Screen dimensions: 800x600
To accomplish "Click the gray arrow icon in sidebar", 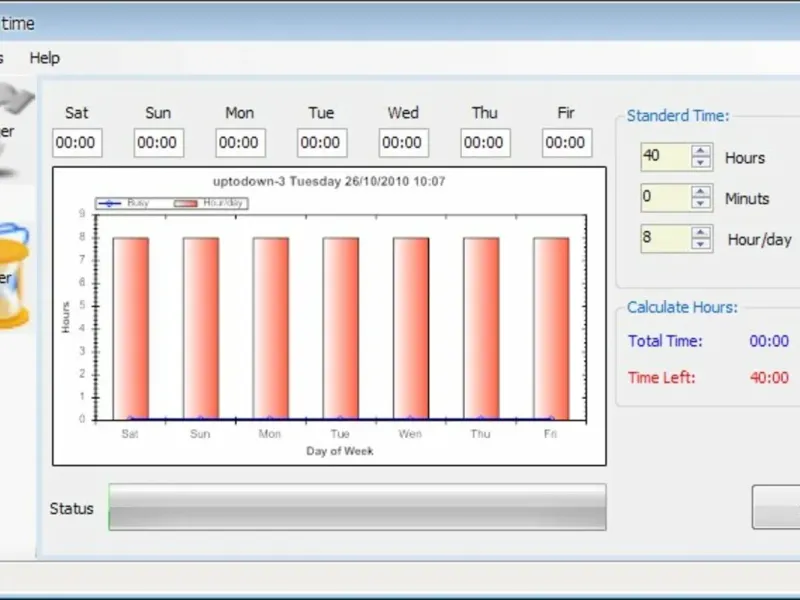I will tap(16, 99).
